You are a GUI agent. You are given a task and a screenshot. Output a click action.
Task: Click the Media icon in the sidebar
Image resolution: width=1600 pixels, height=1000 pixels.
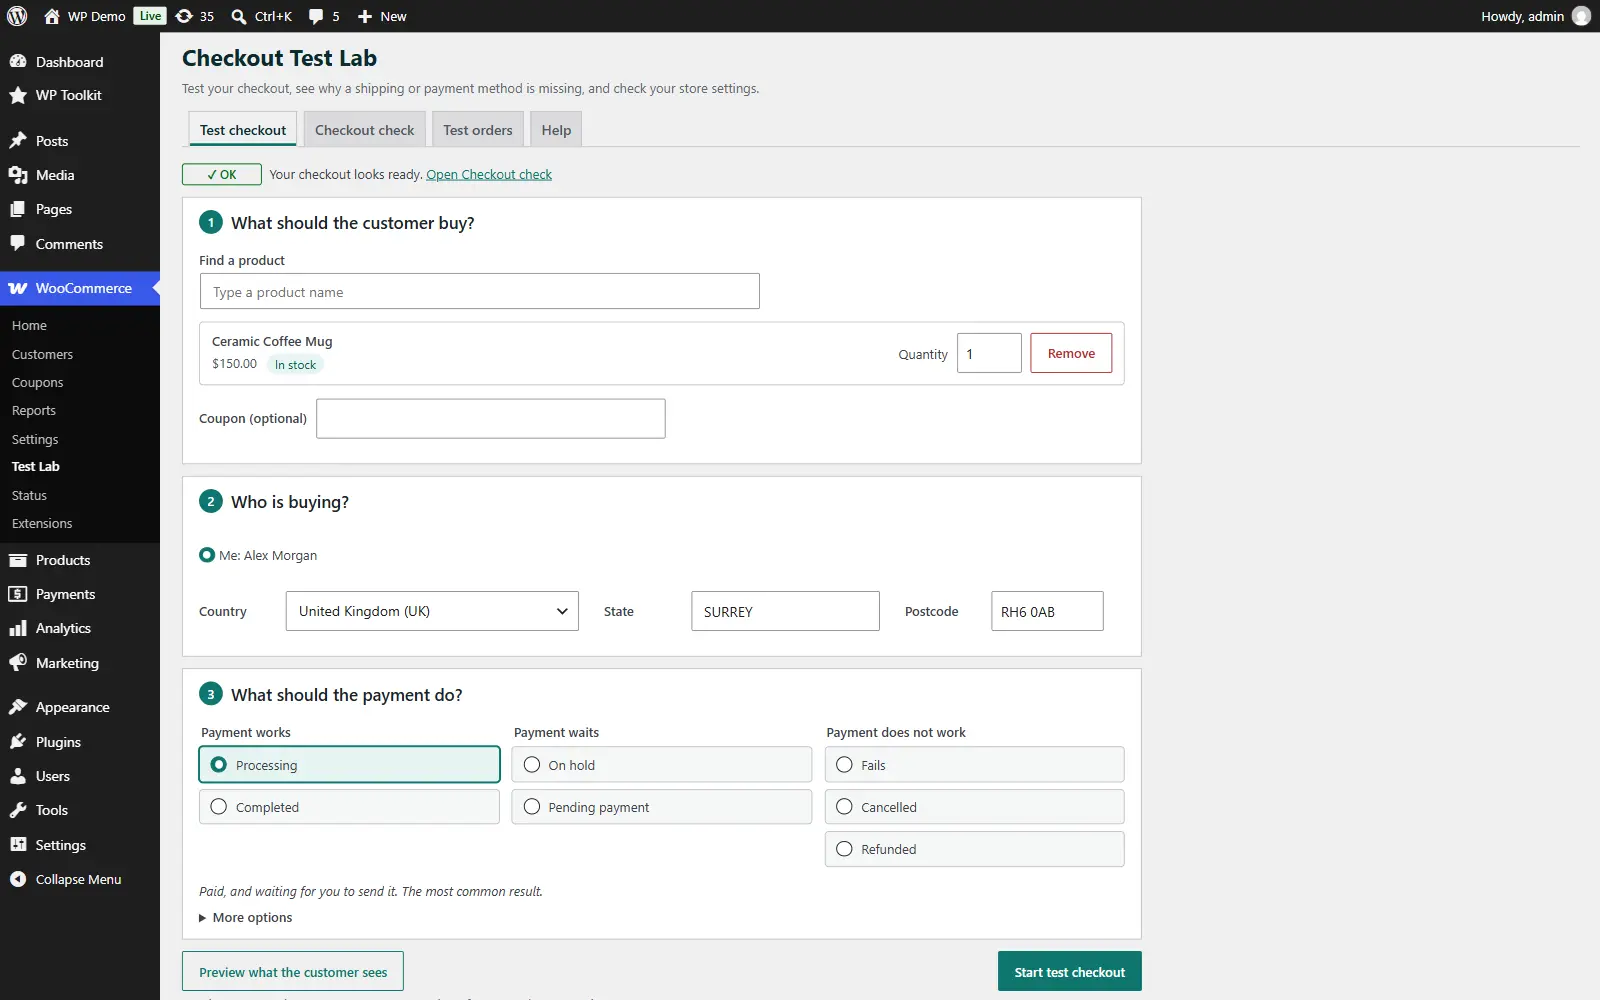click(18, 175)
